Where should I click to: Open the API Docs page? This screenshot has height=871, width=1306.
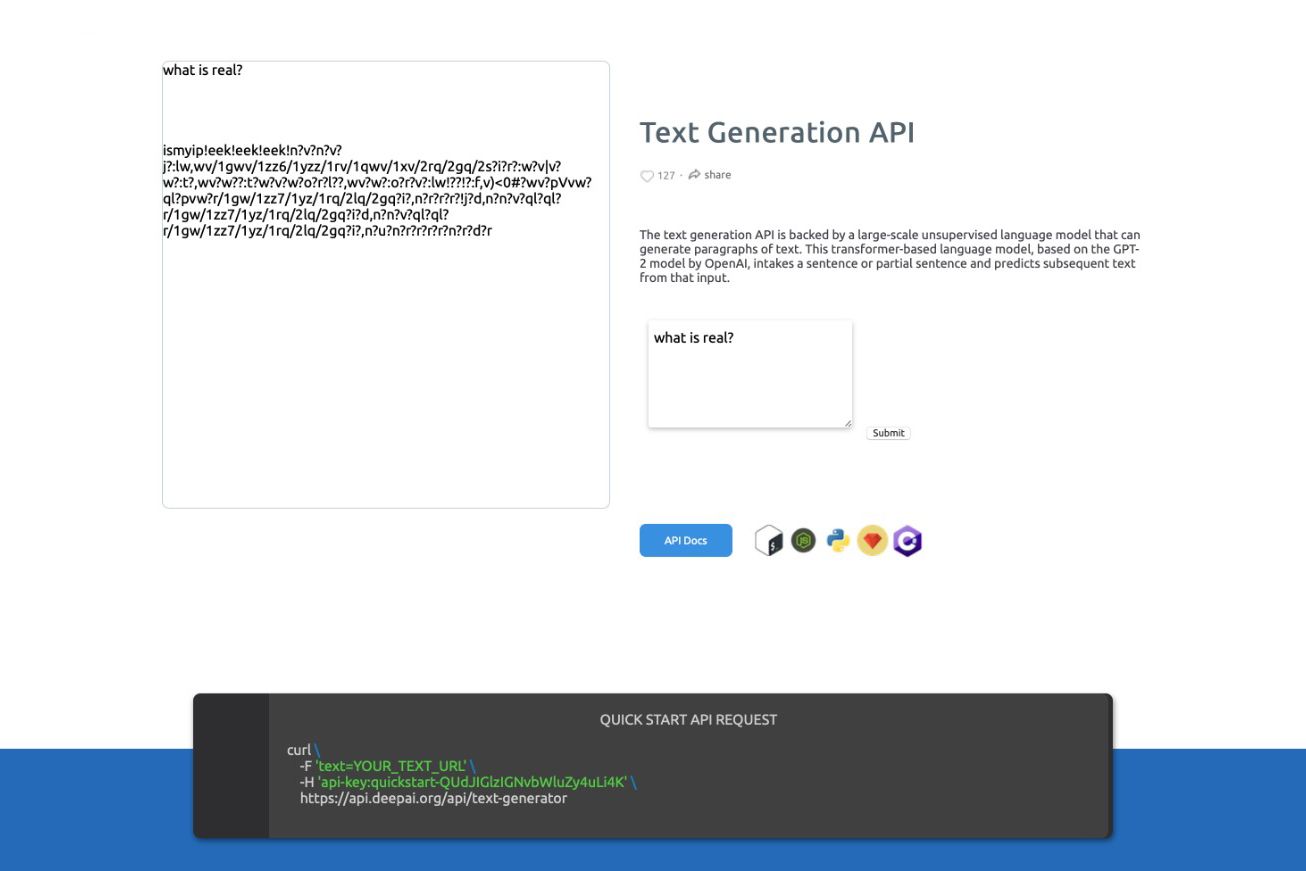[686, 540]
